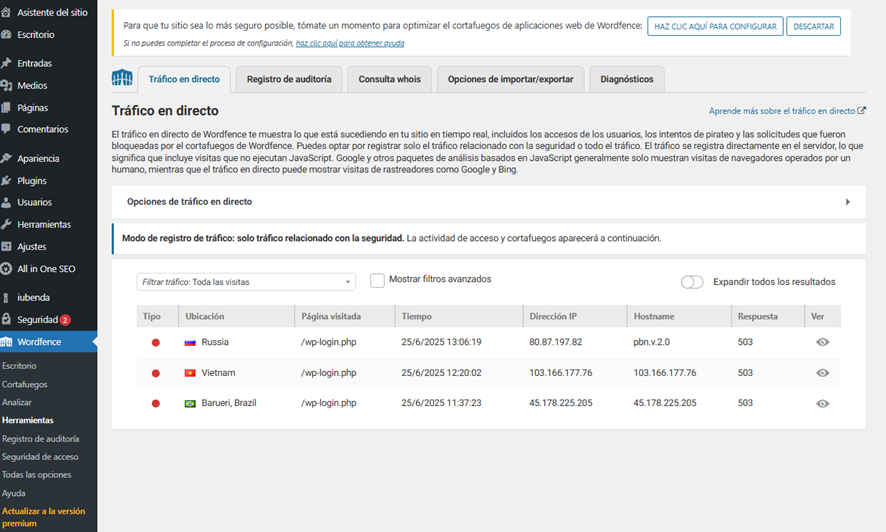Screen dimensions: 886x532
Task: Click the Russia flag icon
Action: pyautogui.click(x=190, y=342)
